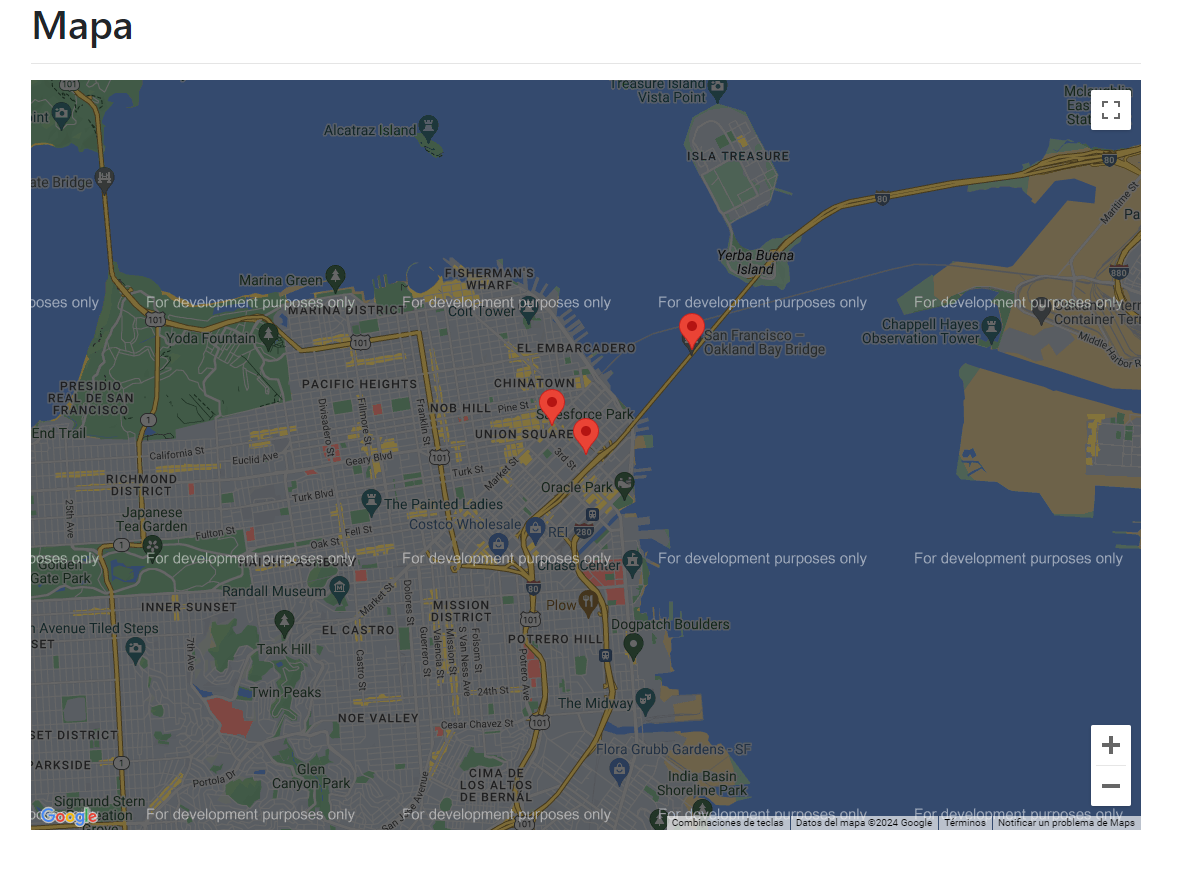The width and height of the screenshot is (1183, 873).
Task: Click the PACIFIC HEIGHTS neighborhood label
Action: pyautogui.click(x=359, y=384)
